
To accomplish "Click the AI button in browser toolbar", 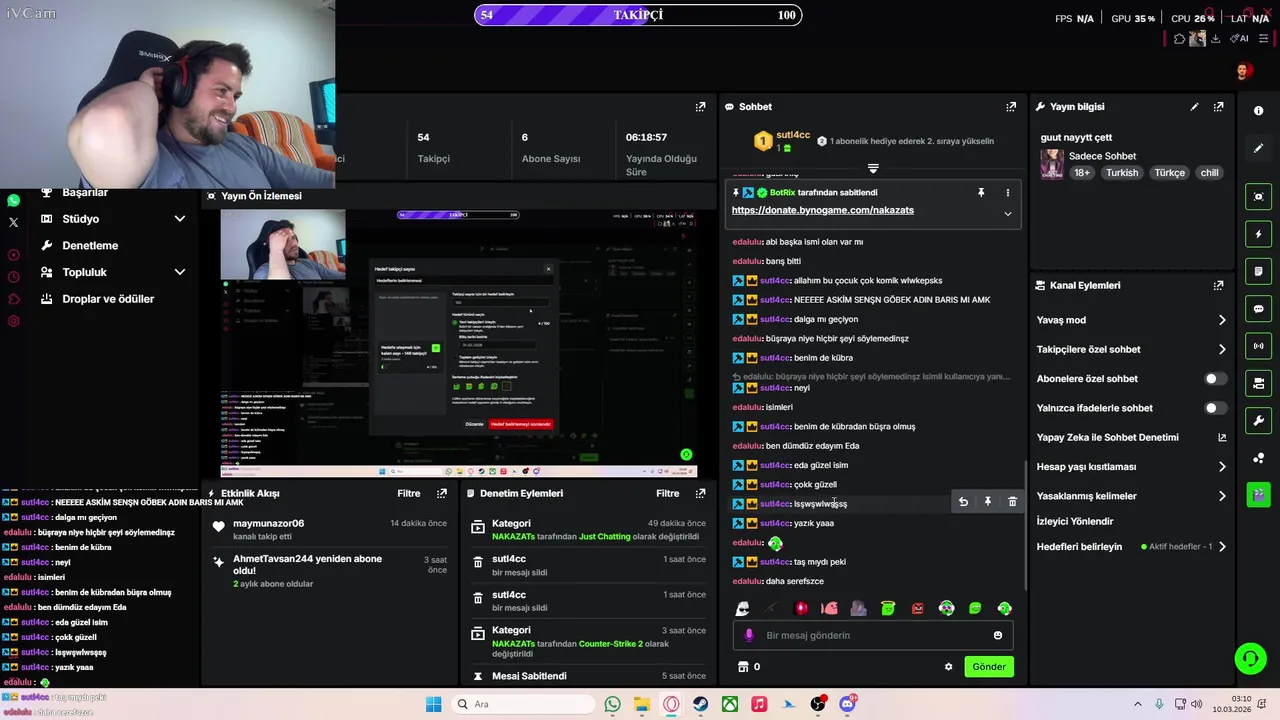I will [x=1240, y=39].
